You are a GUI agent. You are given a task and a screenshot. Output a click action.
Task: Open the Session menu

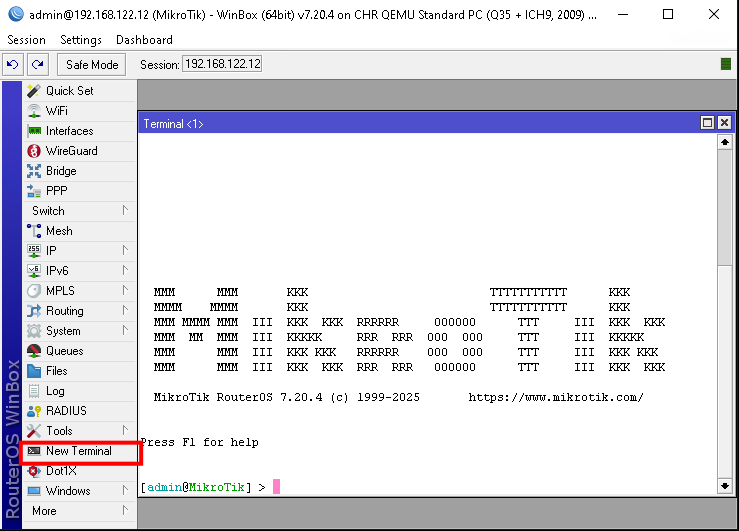point(26,40)
